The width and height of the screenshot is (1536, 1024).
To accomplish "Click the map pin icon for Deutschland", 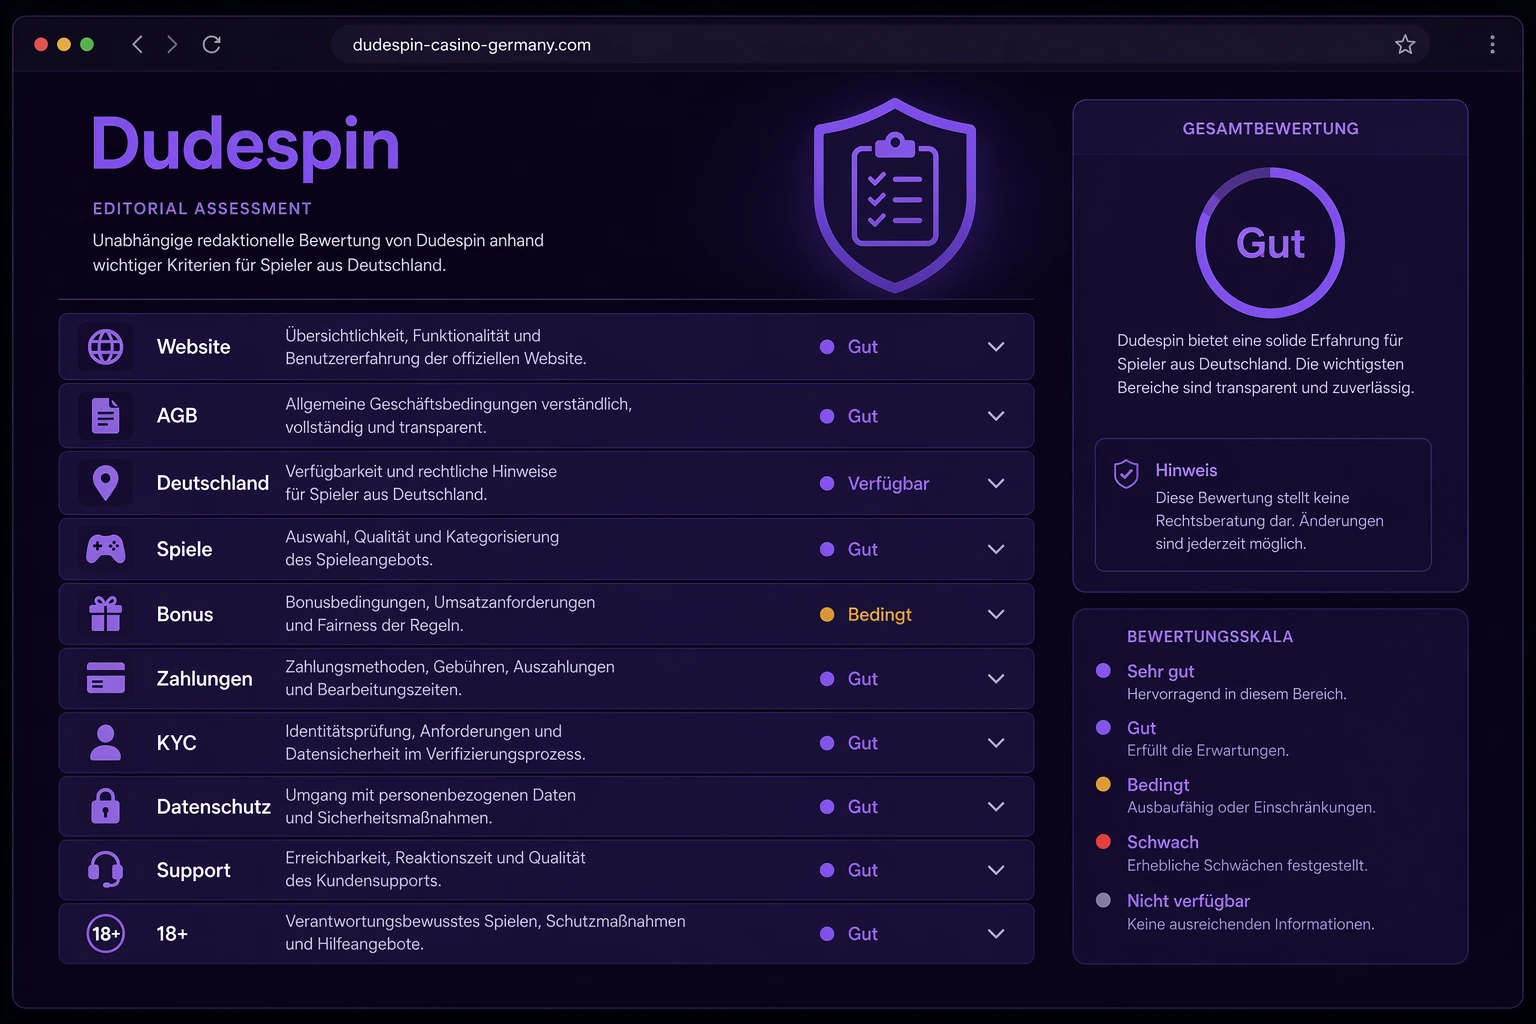I will pos(105,483).
